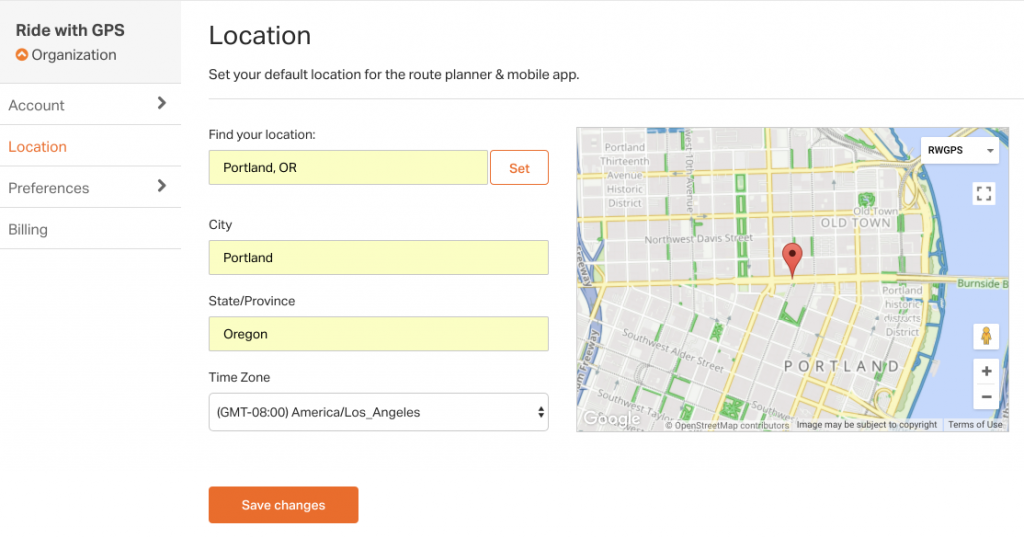This screenshot has height=538, width=1024.
Task: Click the PORTLAND label on the map
Action: coord(842,366)
